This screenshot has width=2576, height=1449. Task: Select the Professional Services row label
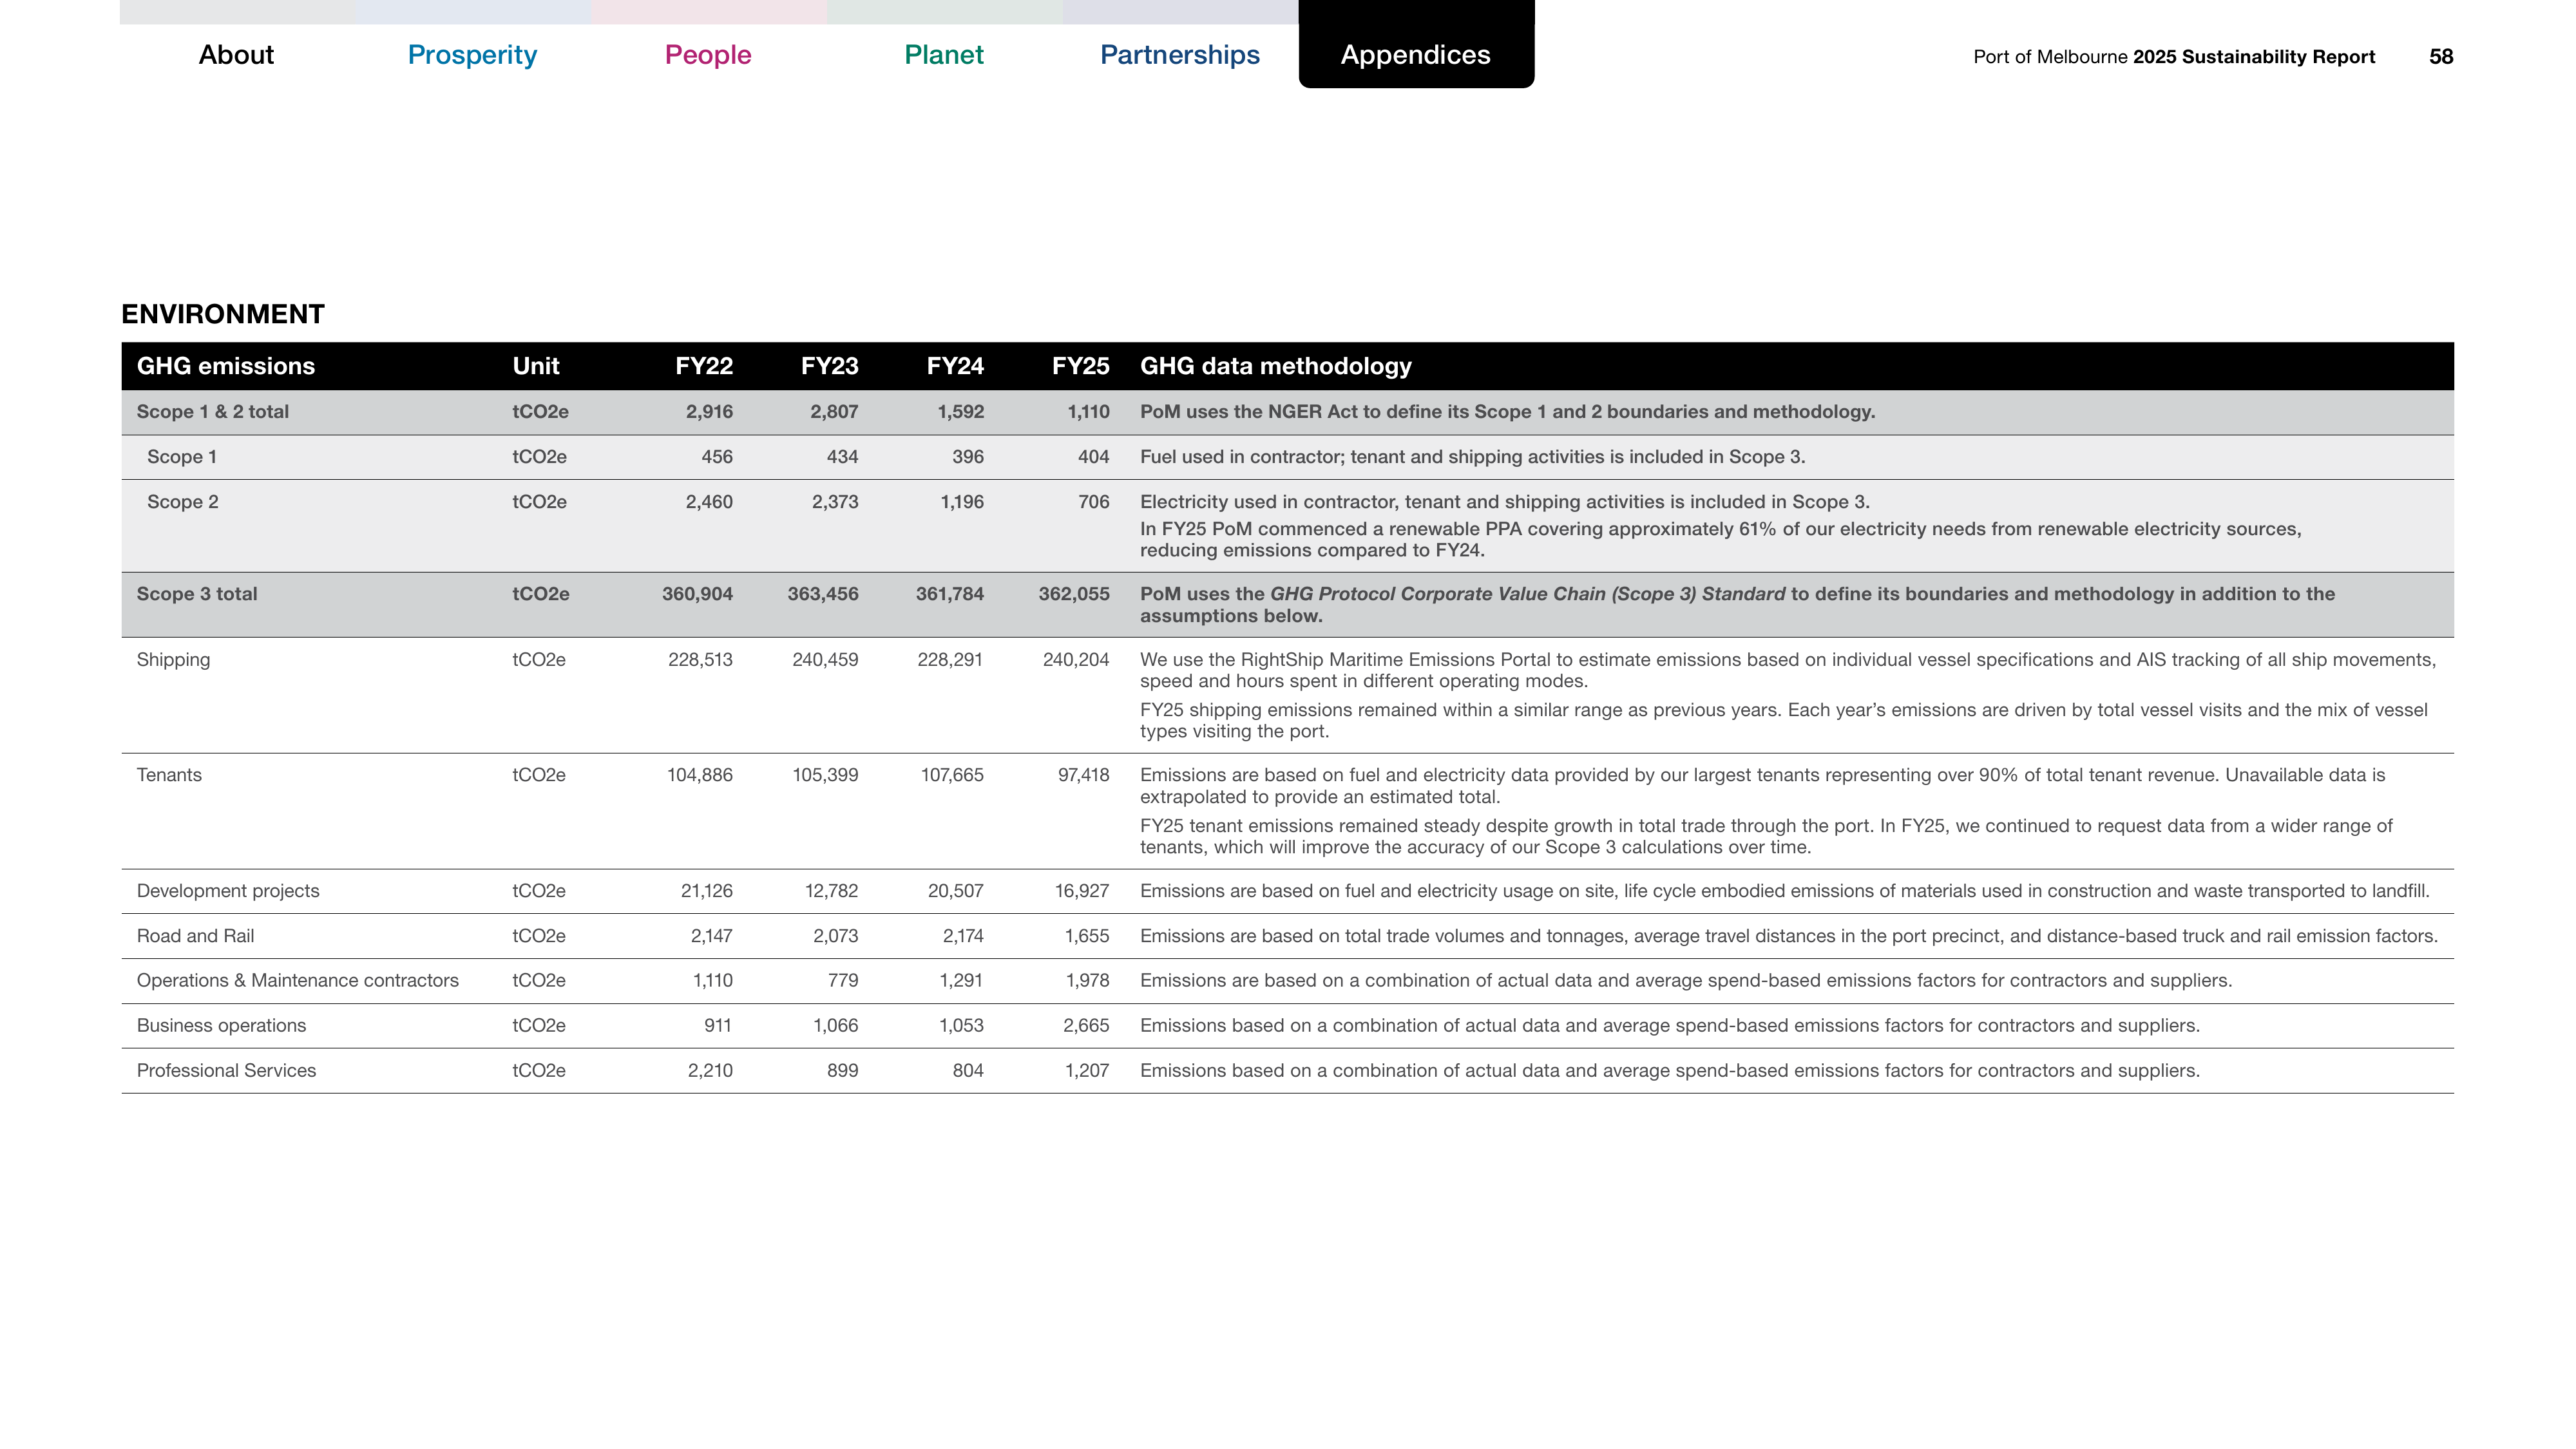[226, 1071]
